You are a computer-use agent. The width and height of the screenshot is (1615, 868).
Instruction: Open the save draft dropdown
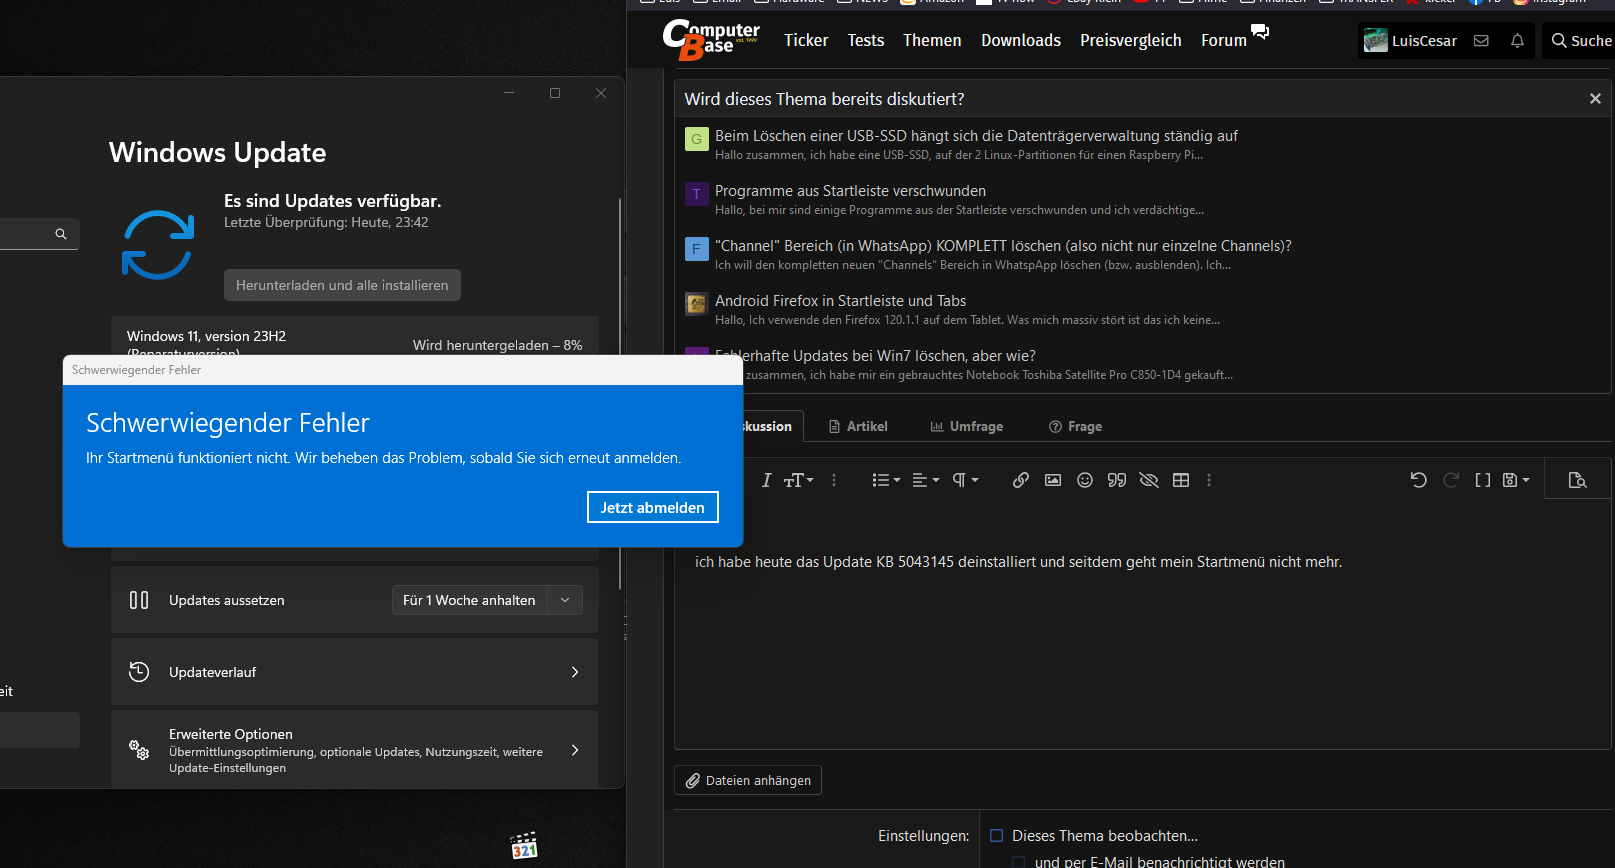1516,480
